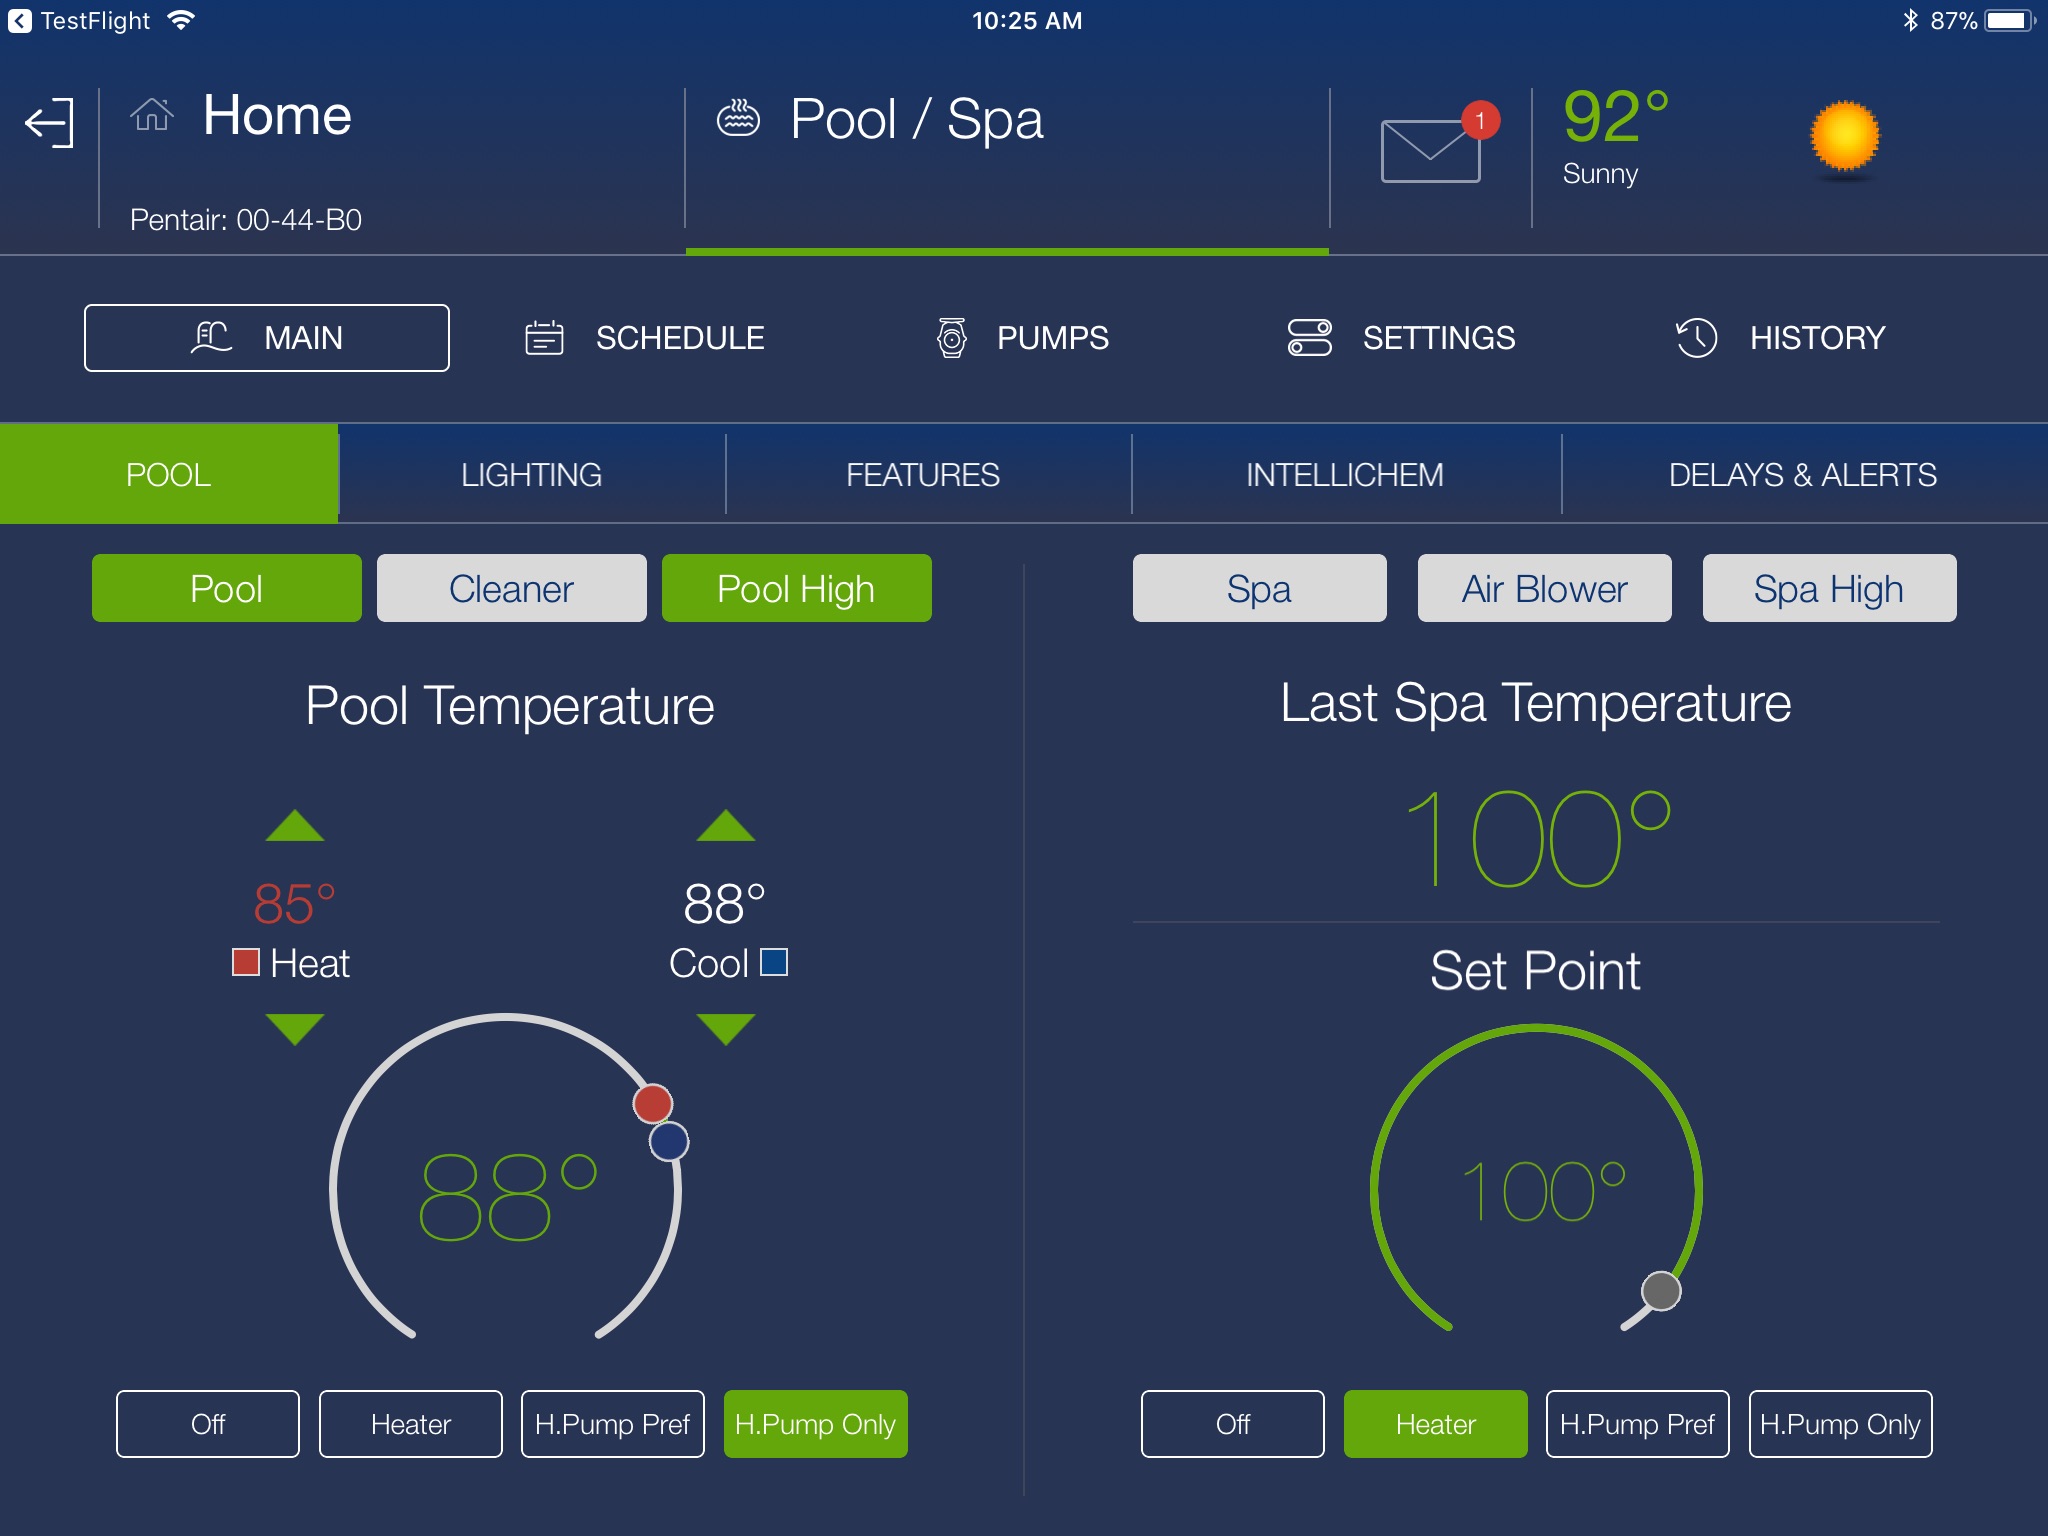The height and width of the screenshot is (1536, 2048).
Task: Drag the spa Set Point temperature slider
Action: tap(1661, 1291)
